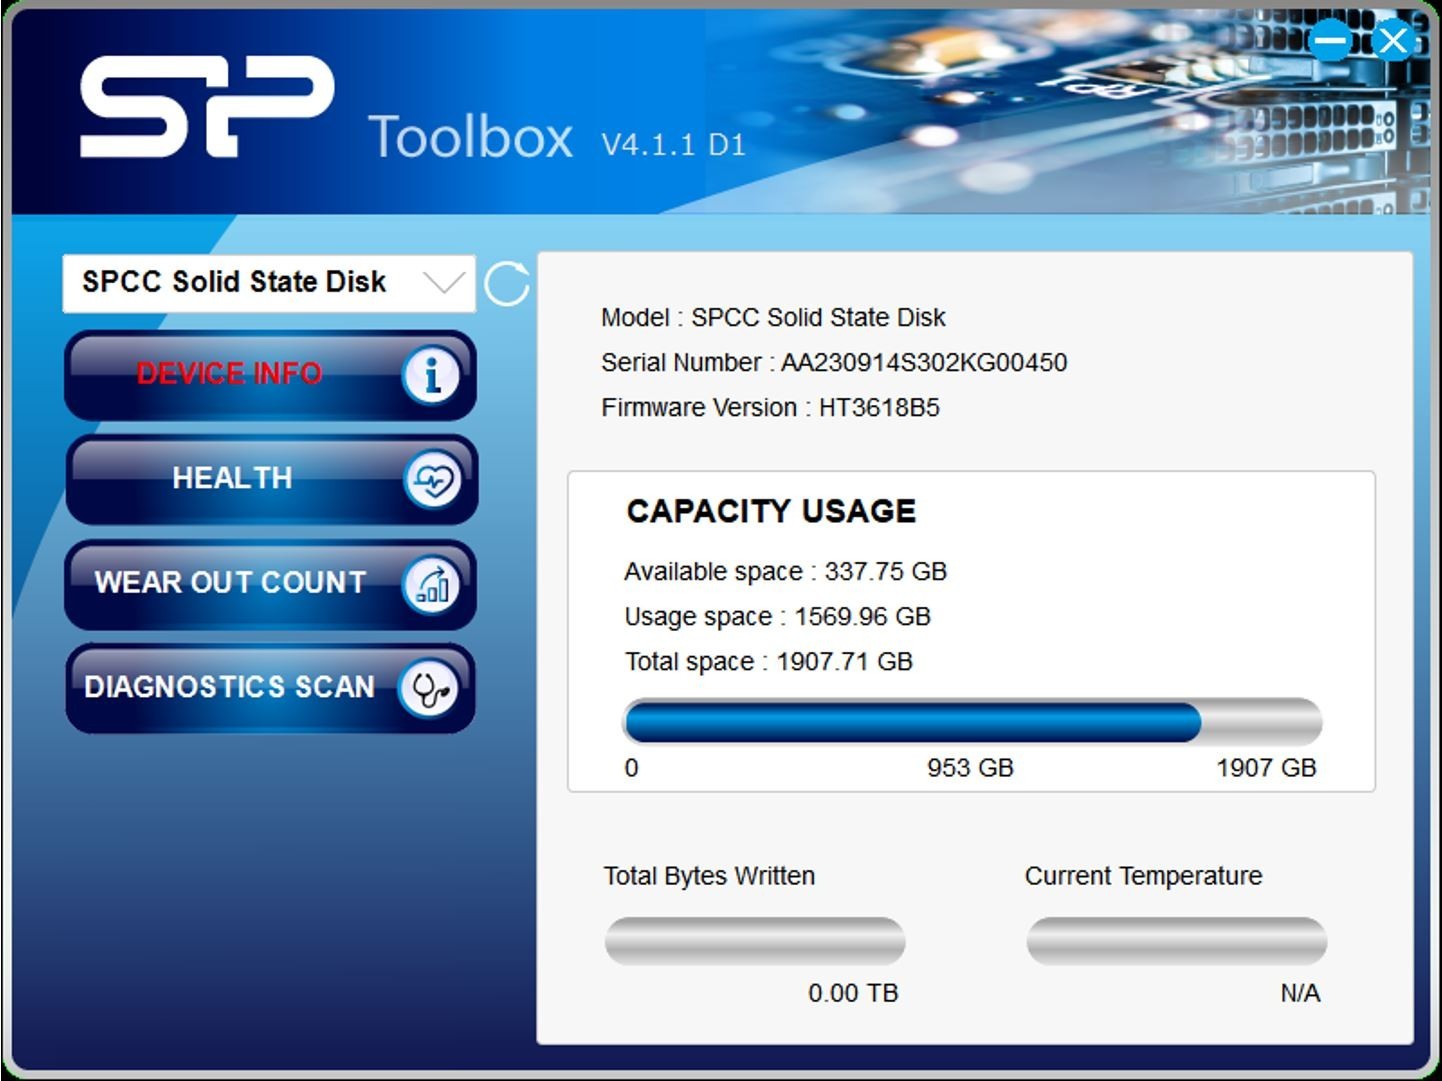Click the Current Temperature bar
The height and width of the screenshot is (1081, 1442).
(1177, 941)
